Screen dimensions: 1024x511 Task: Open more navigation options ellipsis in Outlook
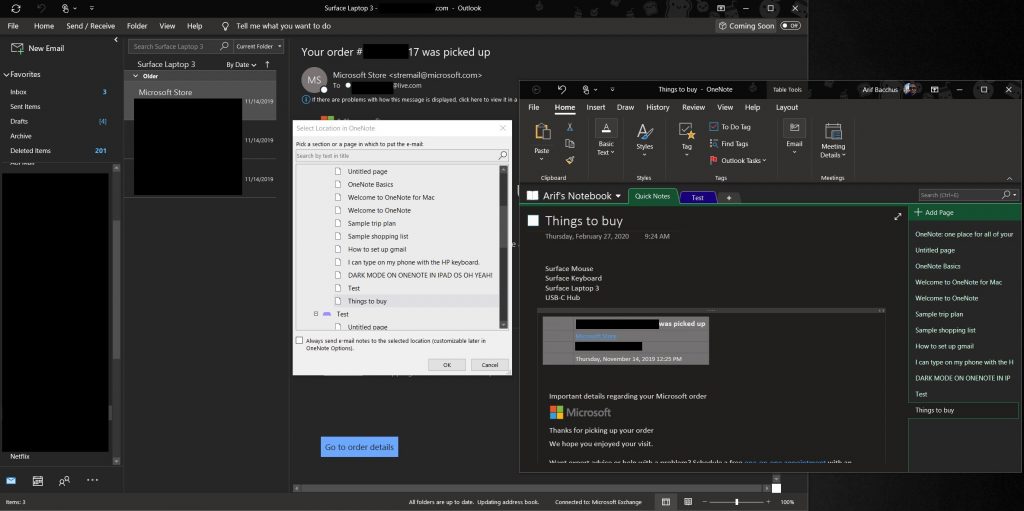tap(92, 480)
